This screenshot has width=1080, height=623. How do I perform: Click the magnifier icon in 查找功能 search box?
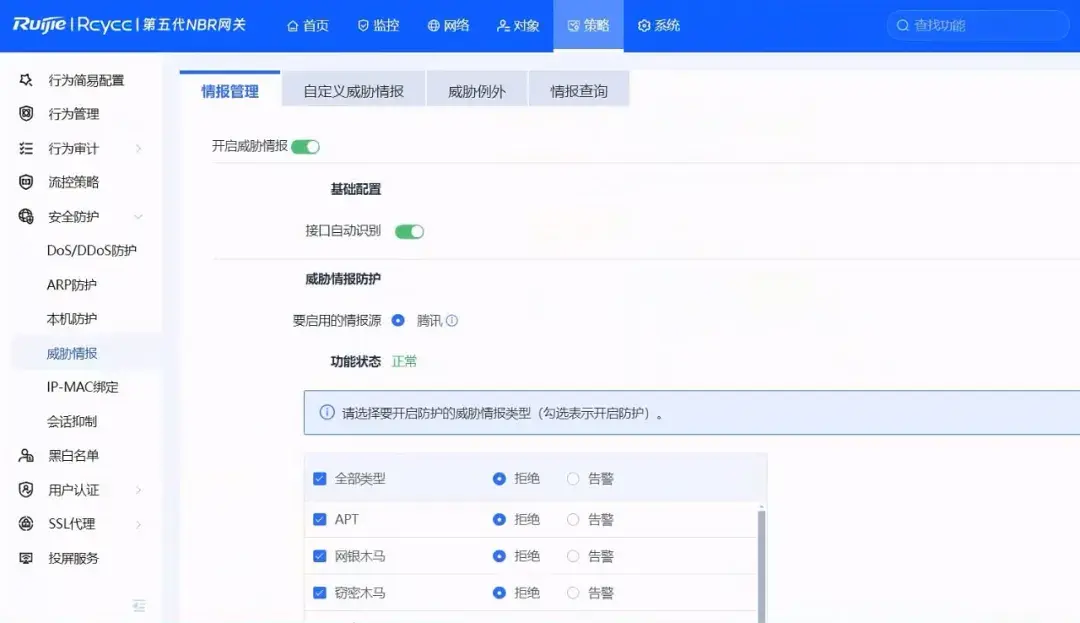tap(903, 24)
